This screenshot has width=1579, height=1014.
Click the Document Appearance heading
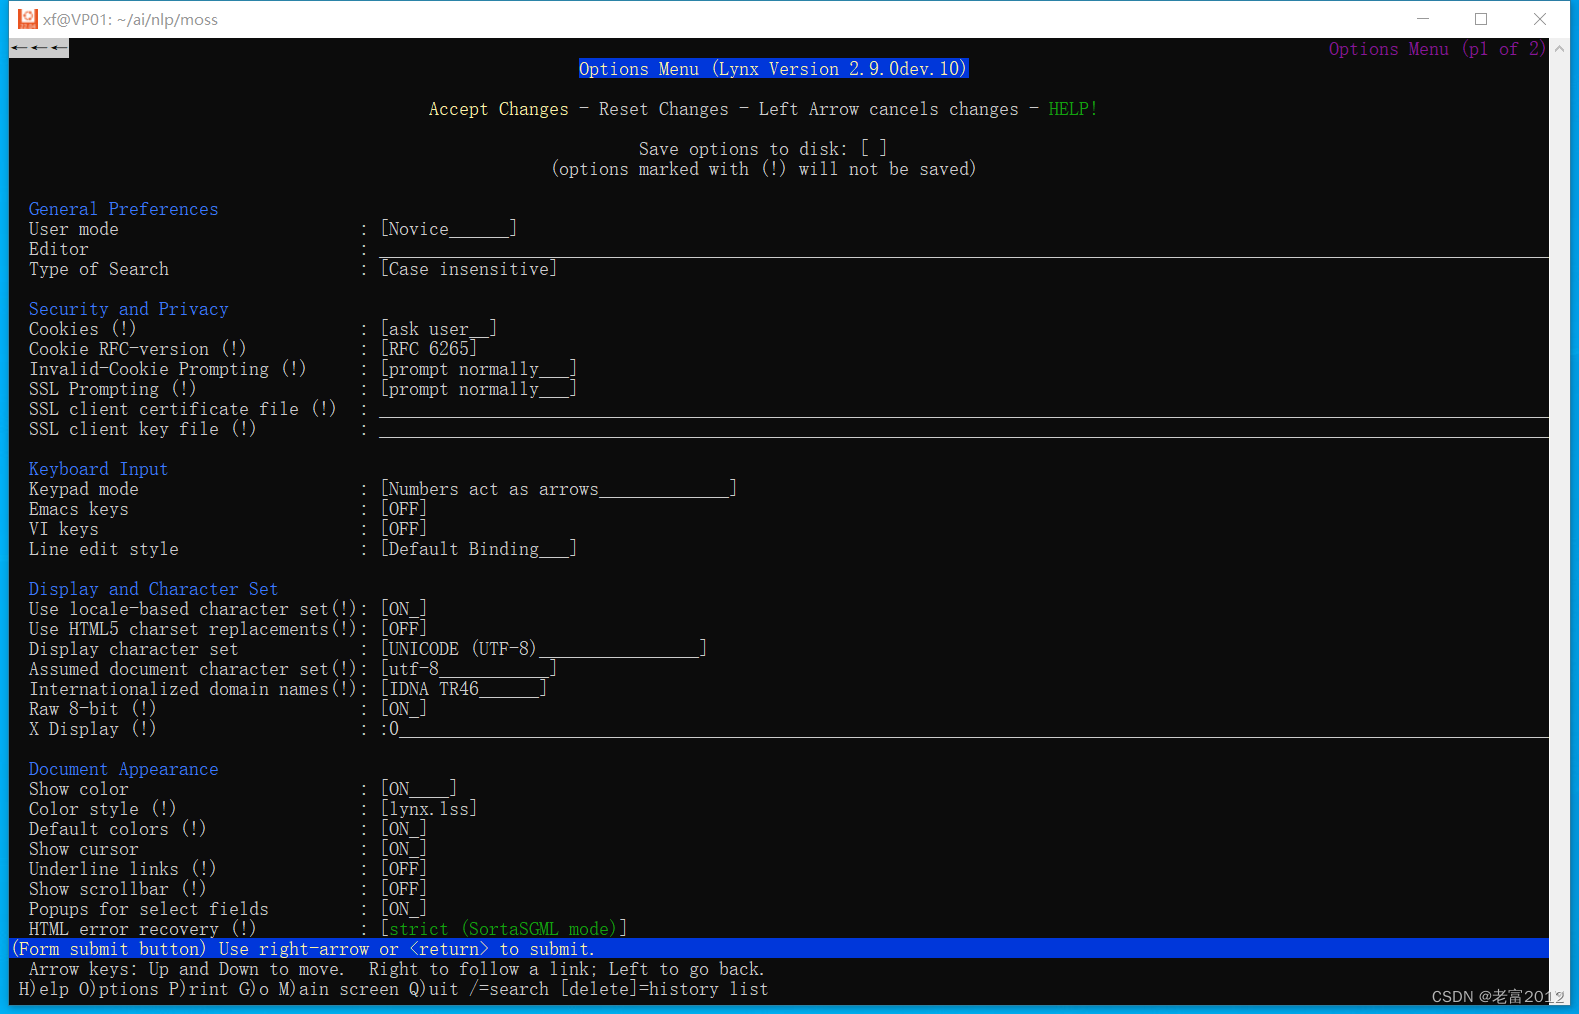[x=123, y=769]
